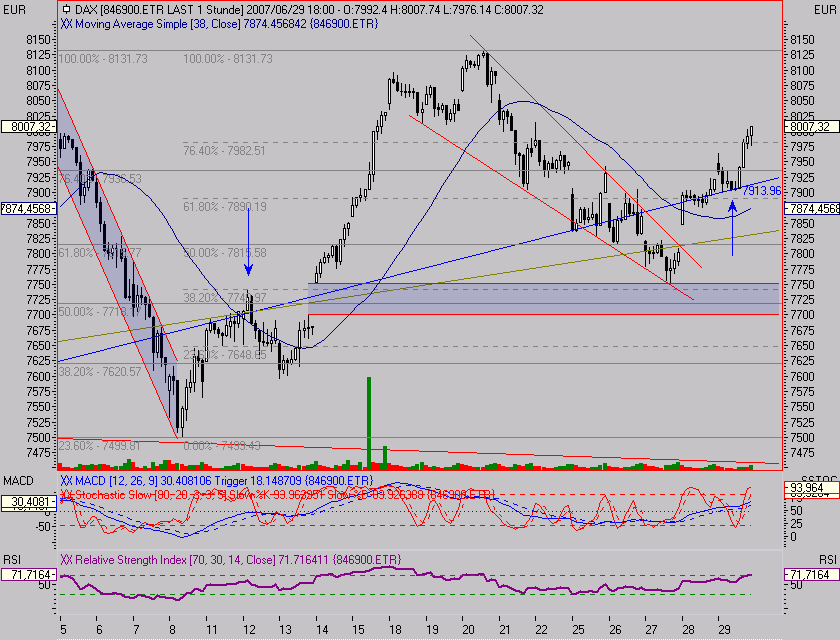Click date 20 on the time axis
The height and width of the screenshot is (640, 840).
(469, 631)
